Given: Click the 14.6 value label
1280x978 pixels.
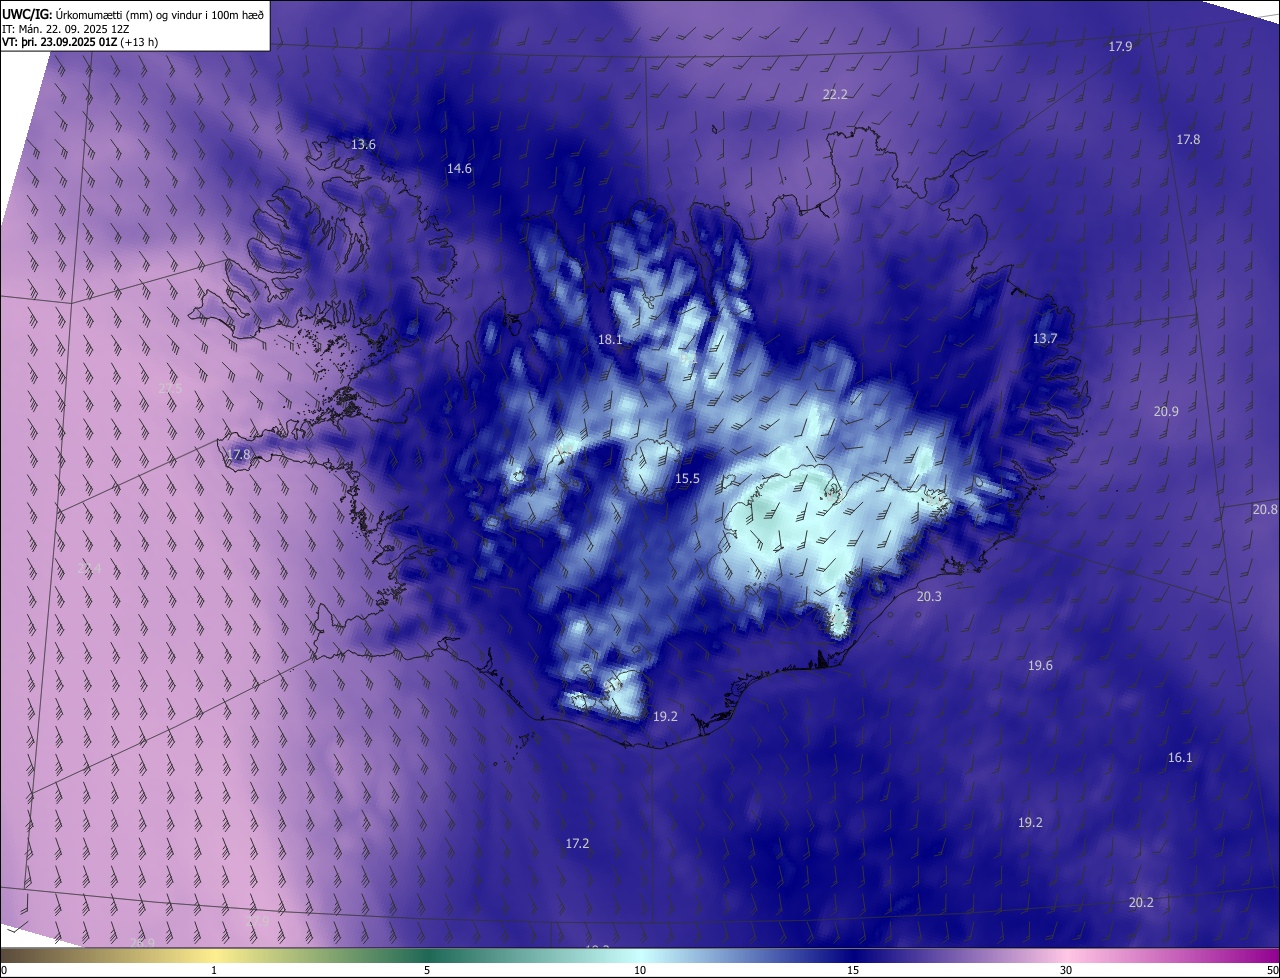Looking at the screenshot, I should point(459,169).
